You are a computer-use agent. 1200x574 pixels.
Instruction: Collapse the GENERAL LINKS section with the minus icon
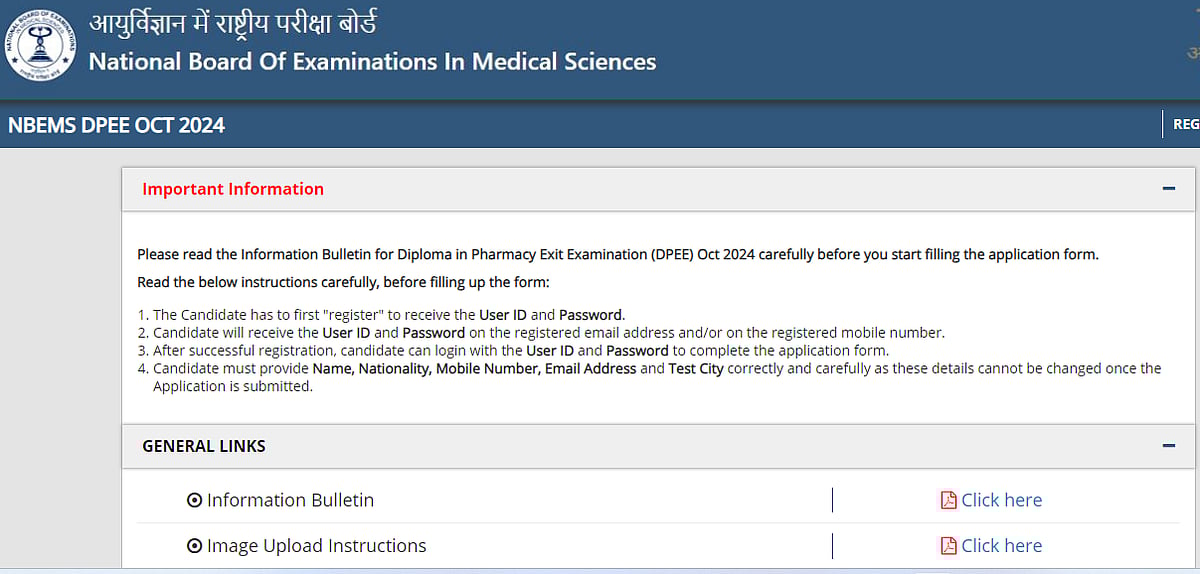pyautogui.click(x=1168, y=446)
